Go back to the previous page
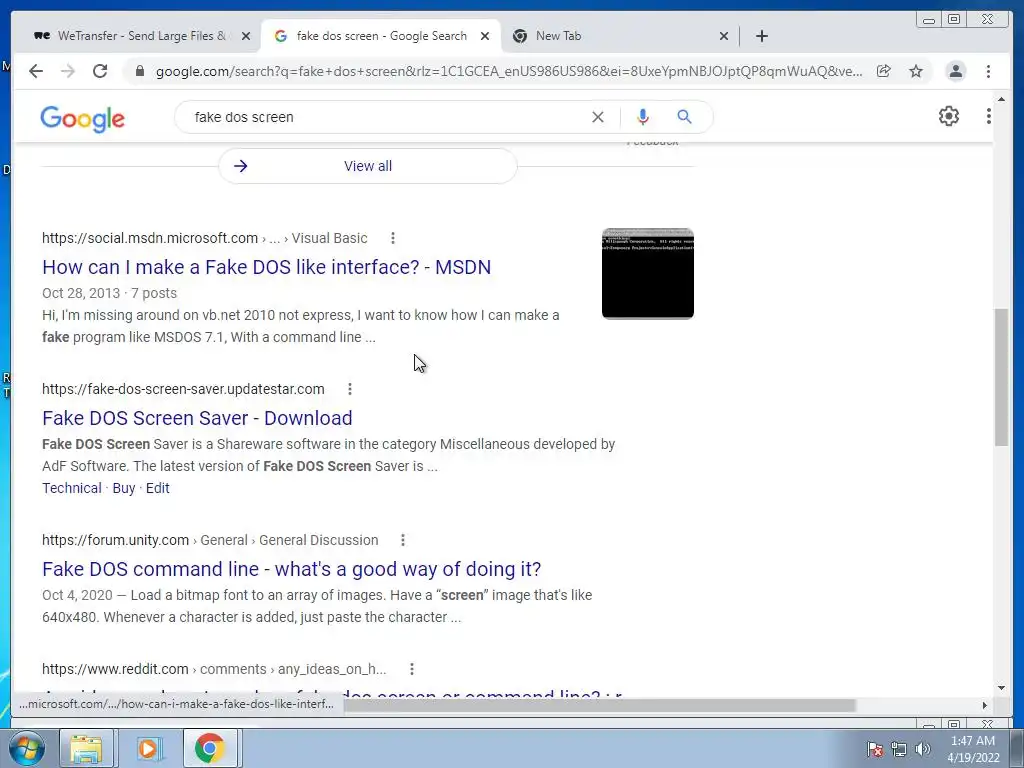This screenshot has width=1024, height=768. coord(36,71)
